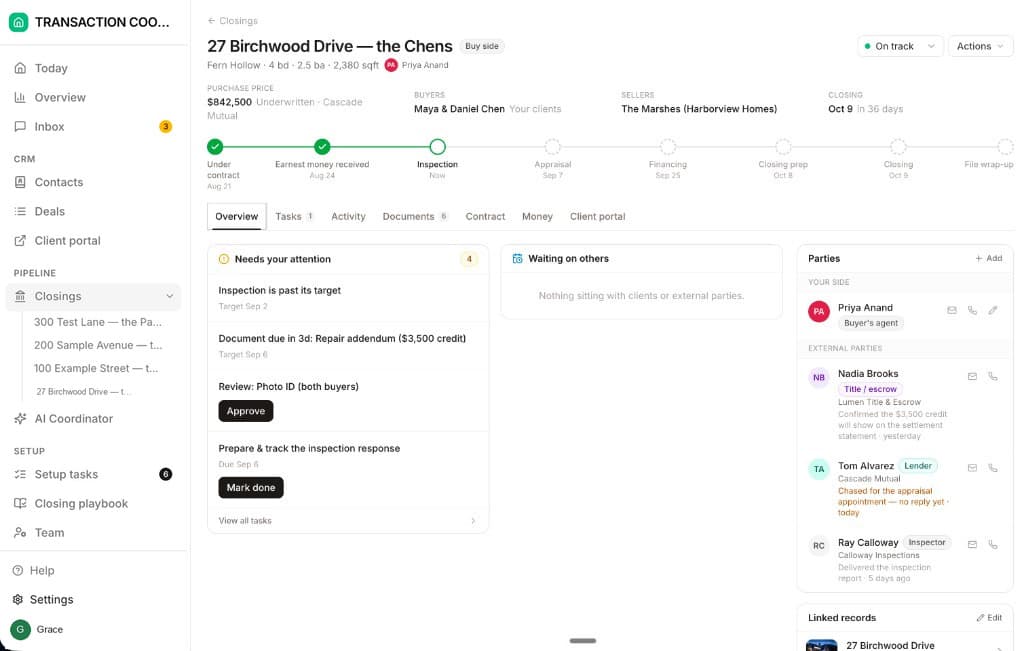Screen dimensions: 1024x651
Task: Click the Inspection stage marker
Action: 438,146
